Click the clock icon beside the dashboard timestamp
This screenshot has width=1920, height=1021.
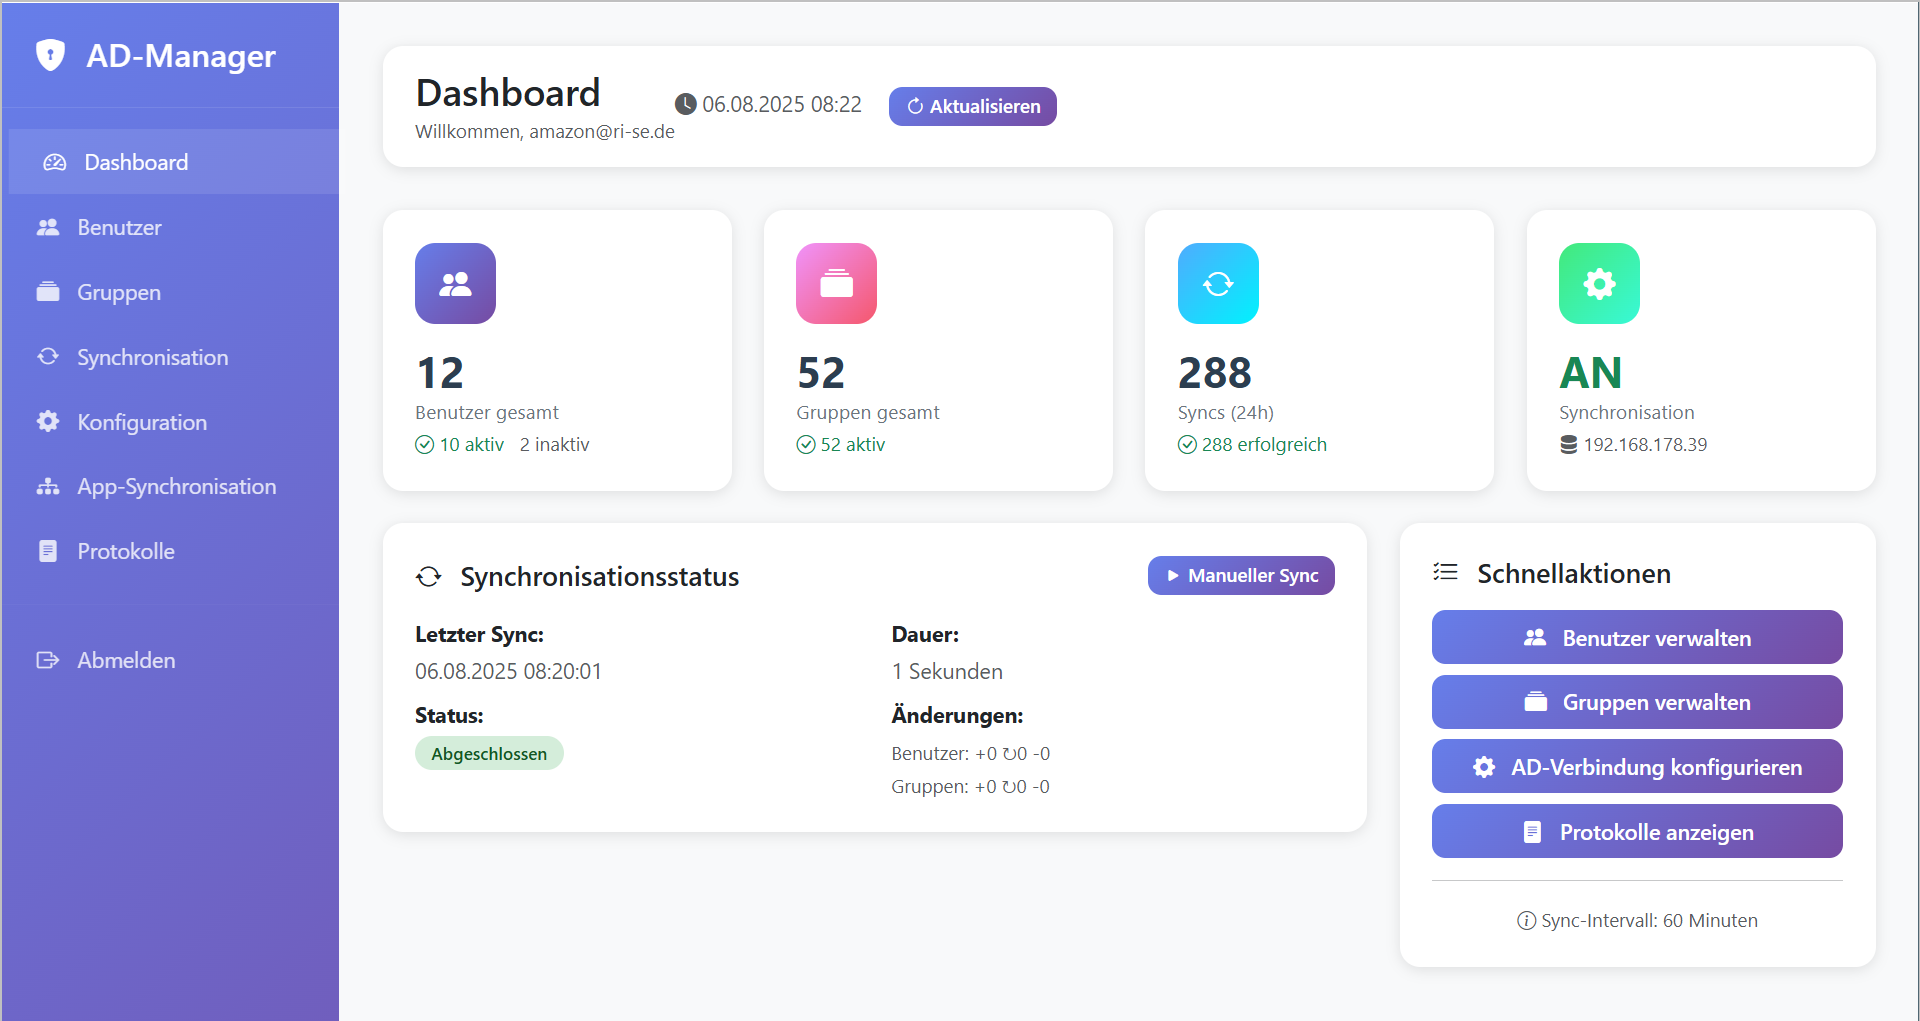tap(685, 105)
